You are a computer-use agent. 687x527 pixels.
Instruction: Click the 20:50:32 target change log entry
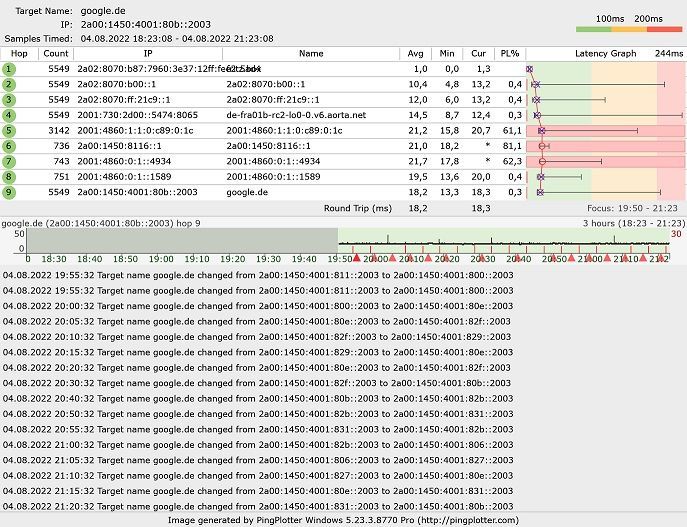(258, 414)
